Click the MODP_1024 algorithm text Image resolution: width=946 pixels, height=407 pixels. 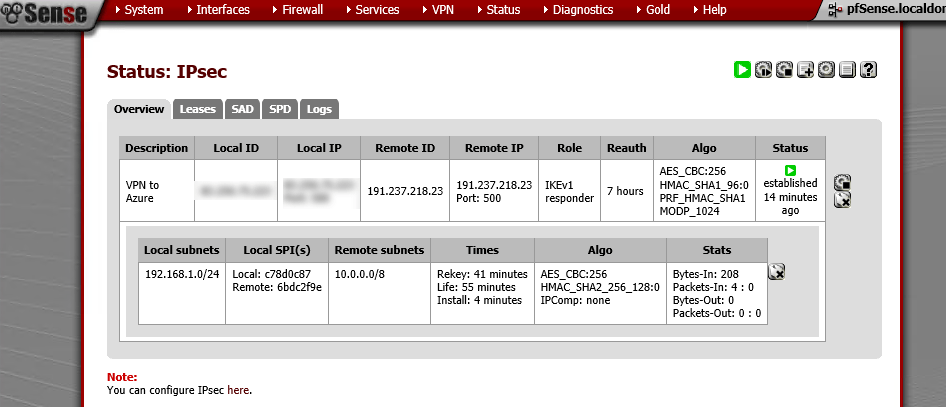690,212
